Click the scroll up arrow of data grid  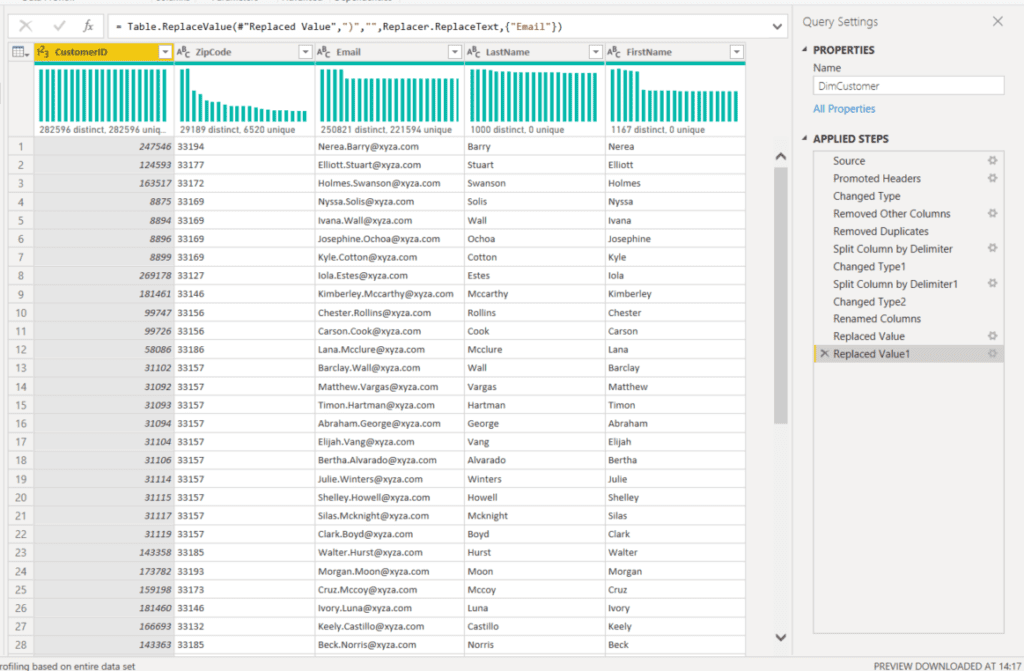[780, 157]
